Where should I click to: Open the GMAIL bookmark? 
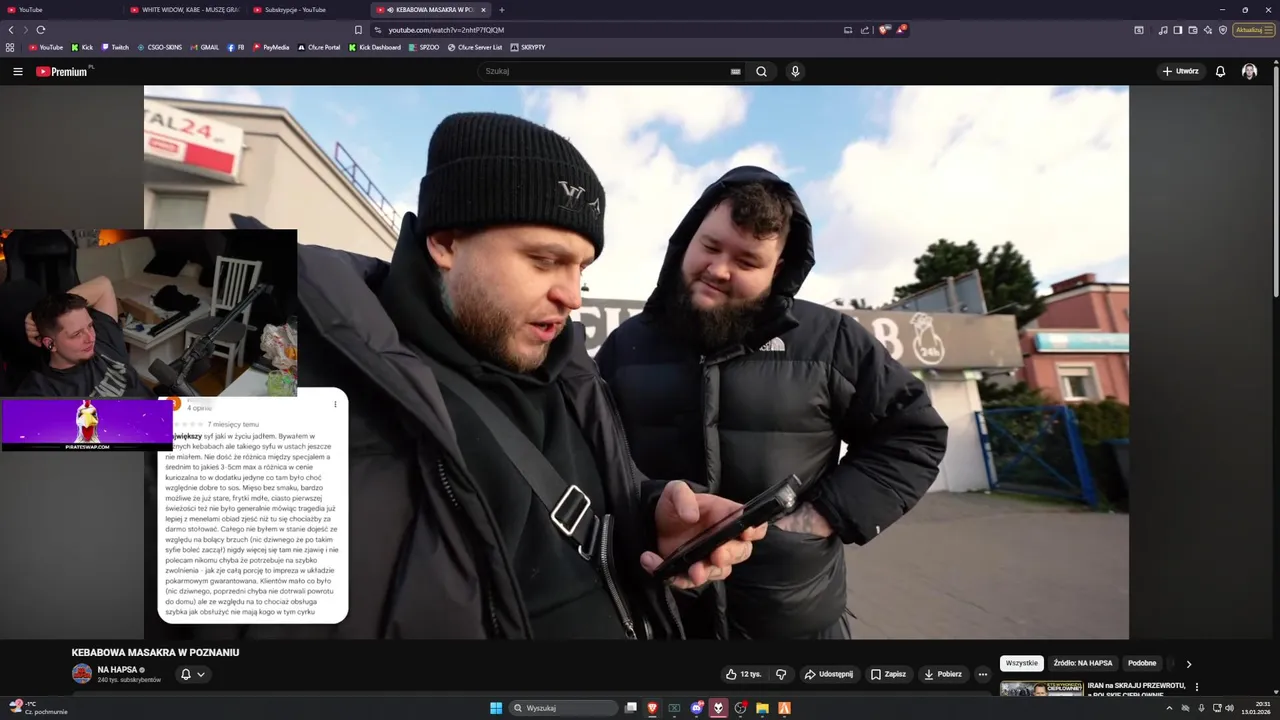tap(204, 47)
